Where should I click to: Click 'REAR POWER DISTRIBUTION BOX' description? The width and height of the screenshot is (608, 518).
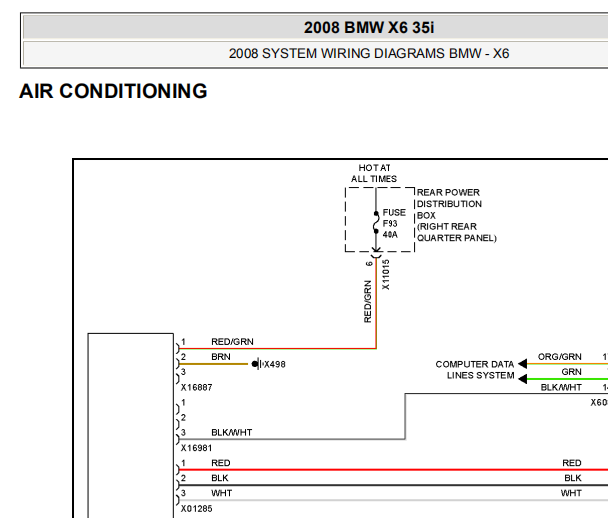point(456,215)
